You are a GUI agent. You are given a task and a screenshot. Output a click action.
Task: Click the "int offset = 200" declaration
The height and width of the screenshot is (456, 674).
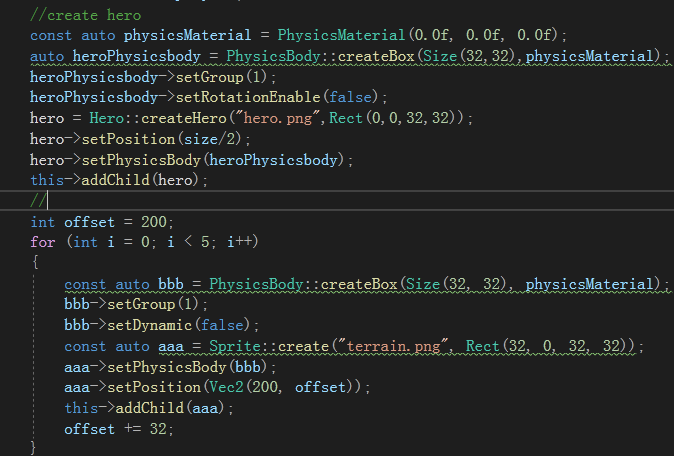102,221
